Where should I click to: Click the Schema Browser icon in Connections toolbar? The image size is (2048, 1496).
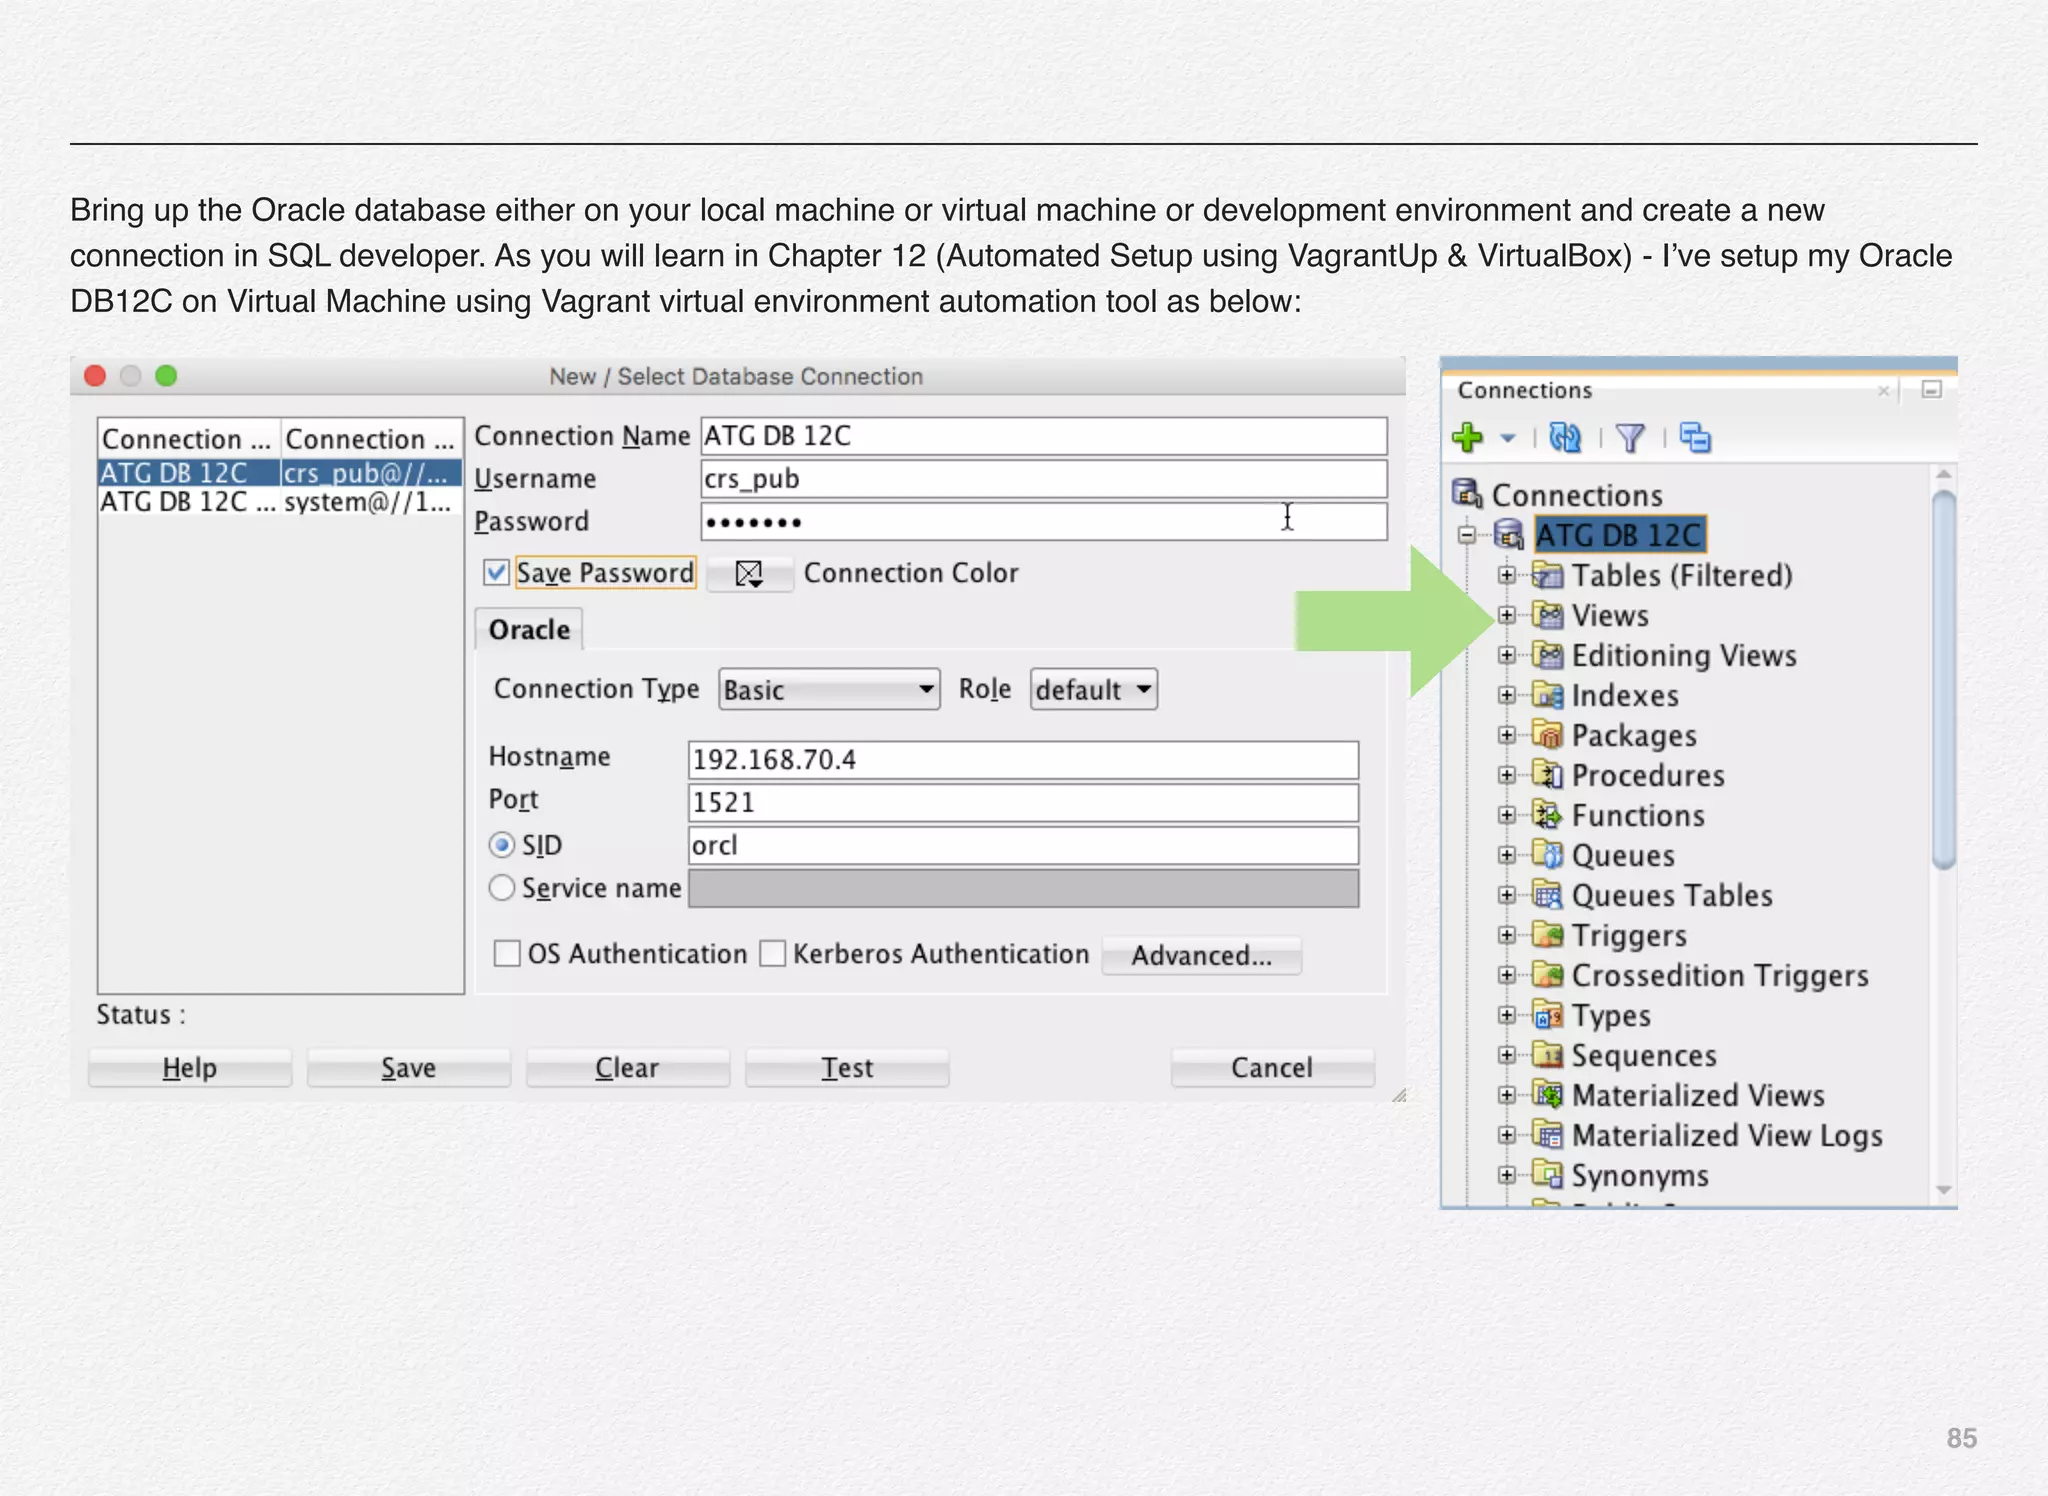pos(1695,437)
